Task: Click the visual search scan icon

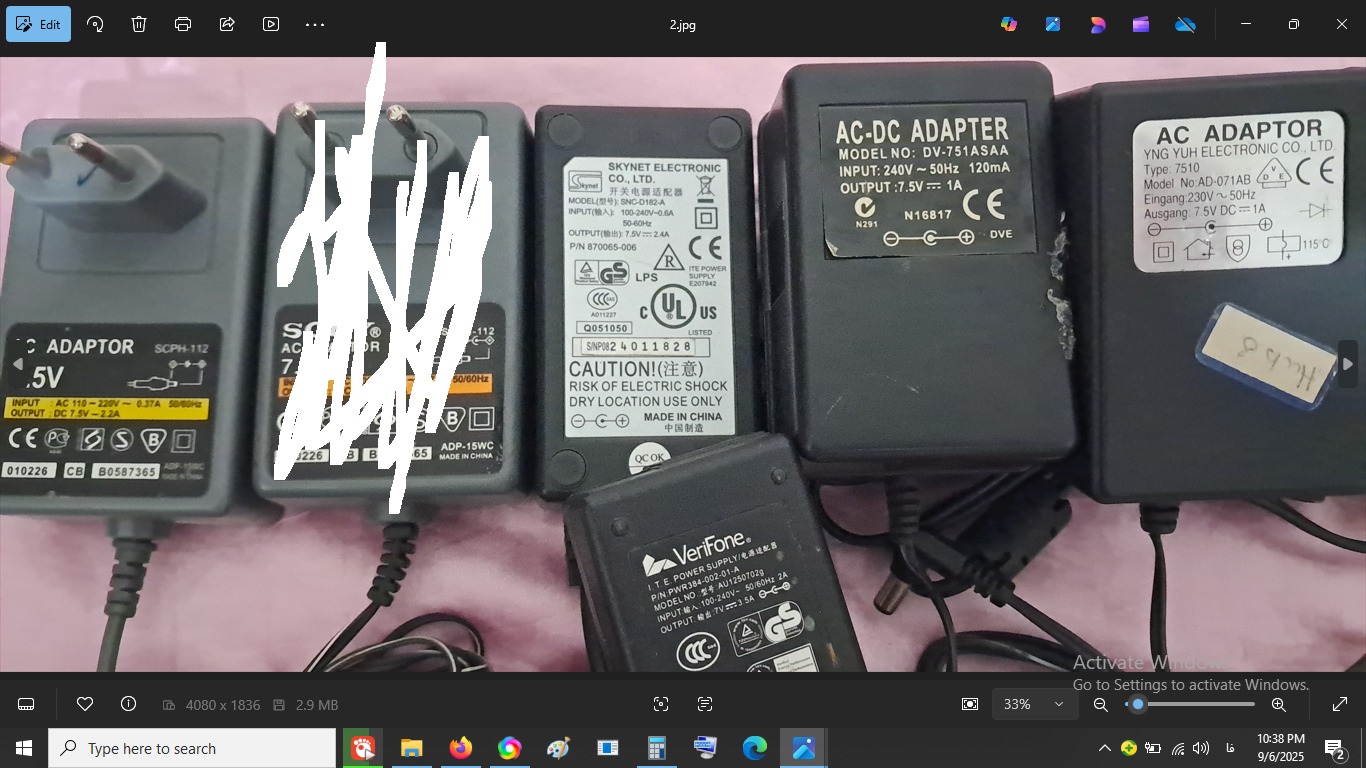Action: (661, 704)
